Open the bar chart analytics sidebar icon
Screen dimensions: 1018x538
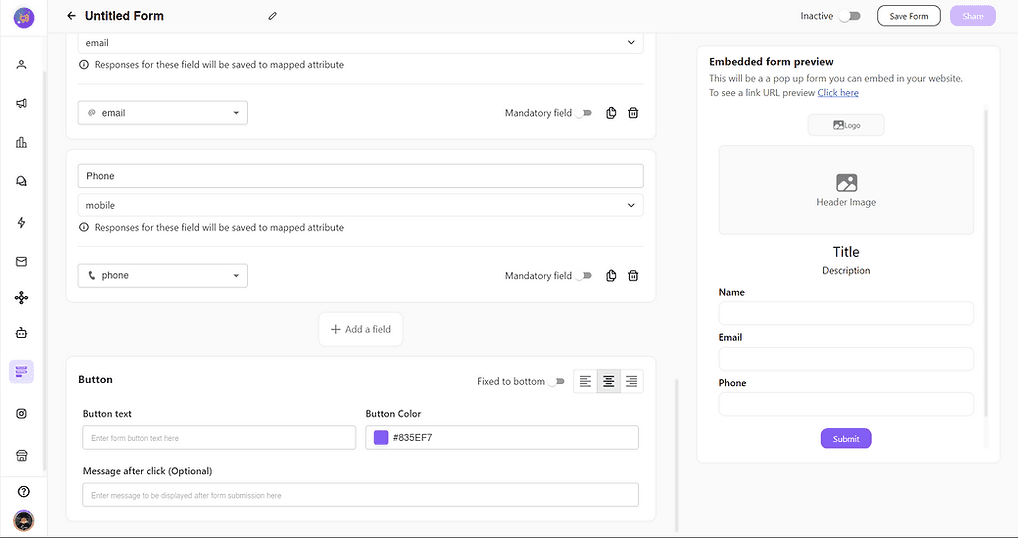(21, 142)
